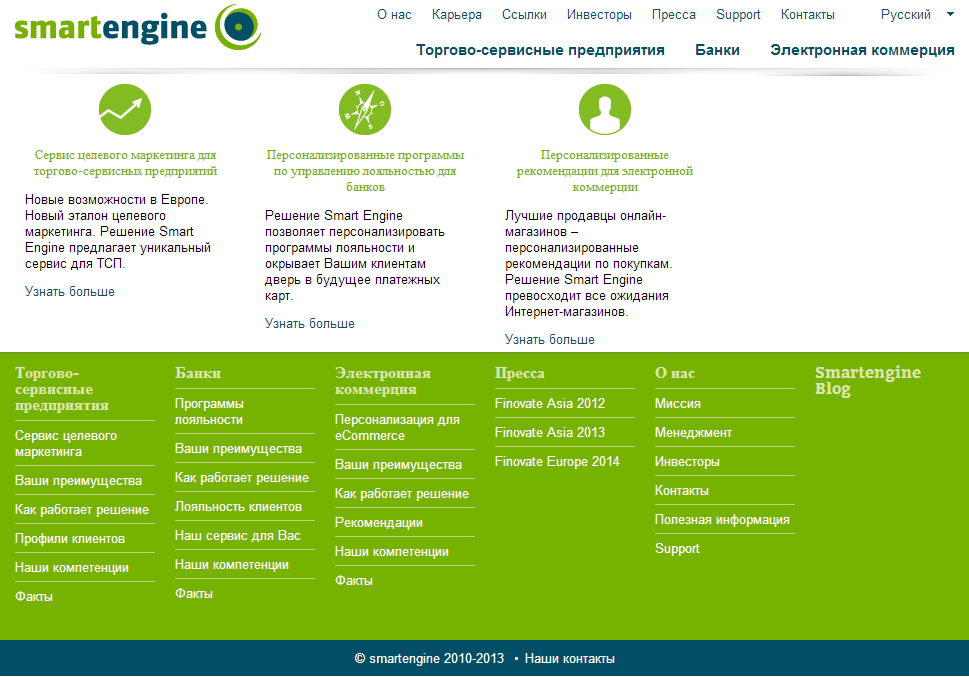The width and height of the screenshot is (969, 677).
Task: Click the smartengine logo
Action: (137, 27)
